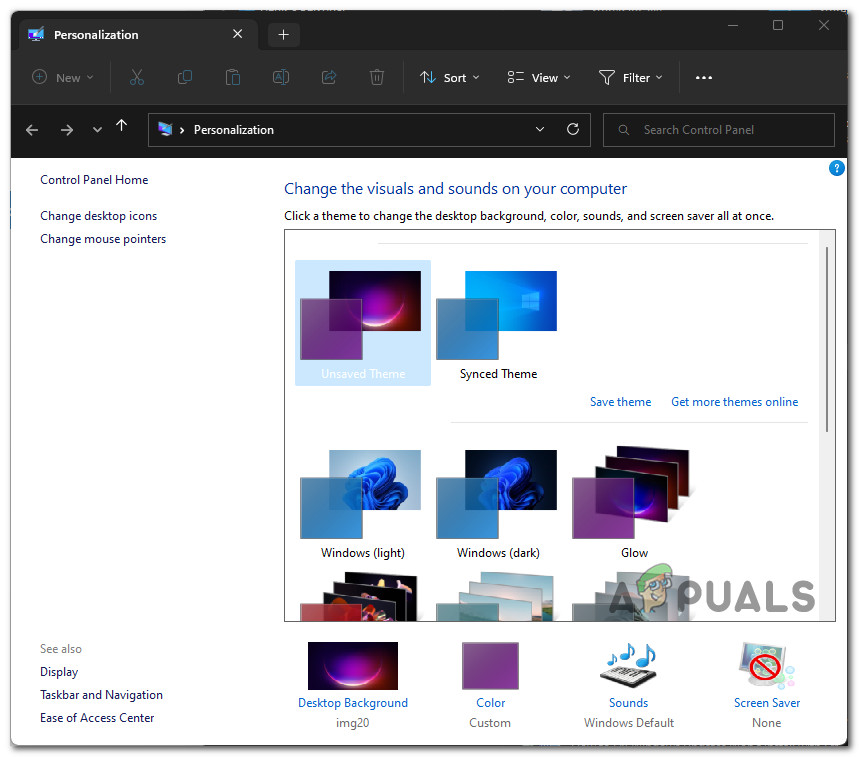This screenshot has width=859, height=757.
Task: Open Change mouse pointers link
Action: [x=103, y=239]
